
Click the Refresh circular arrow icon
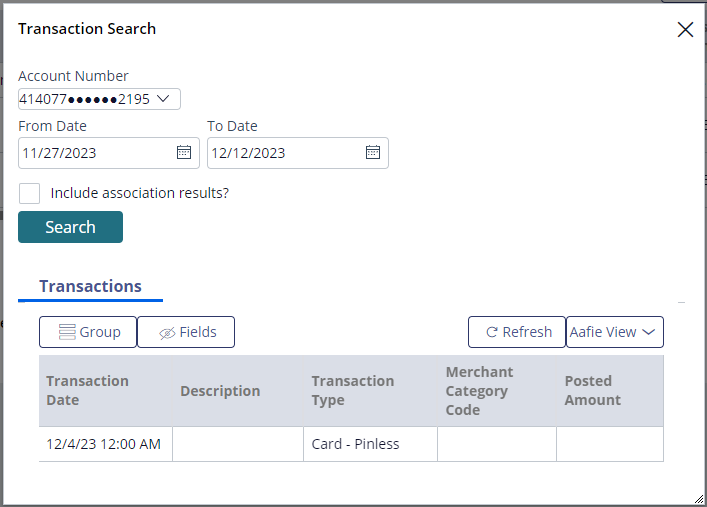pos(491,332)
